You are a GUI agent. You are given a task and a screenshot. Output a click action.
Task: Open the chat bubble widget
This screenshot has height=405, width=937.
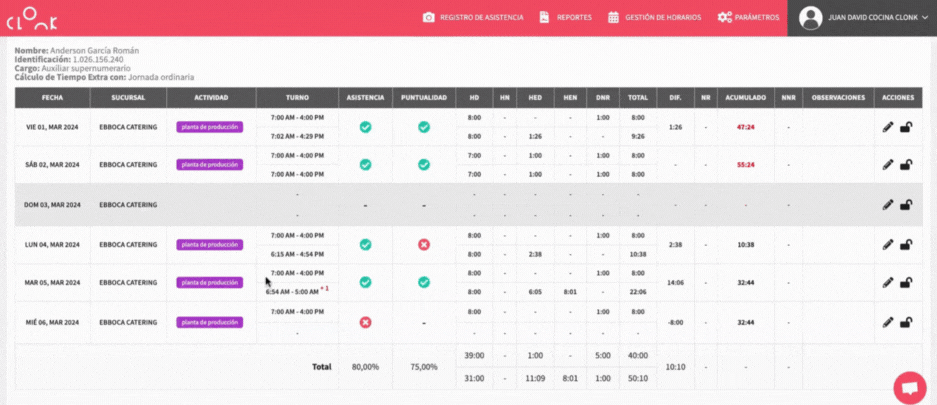point(908,387)
